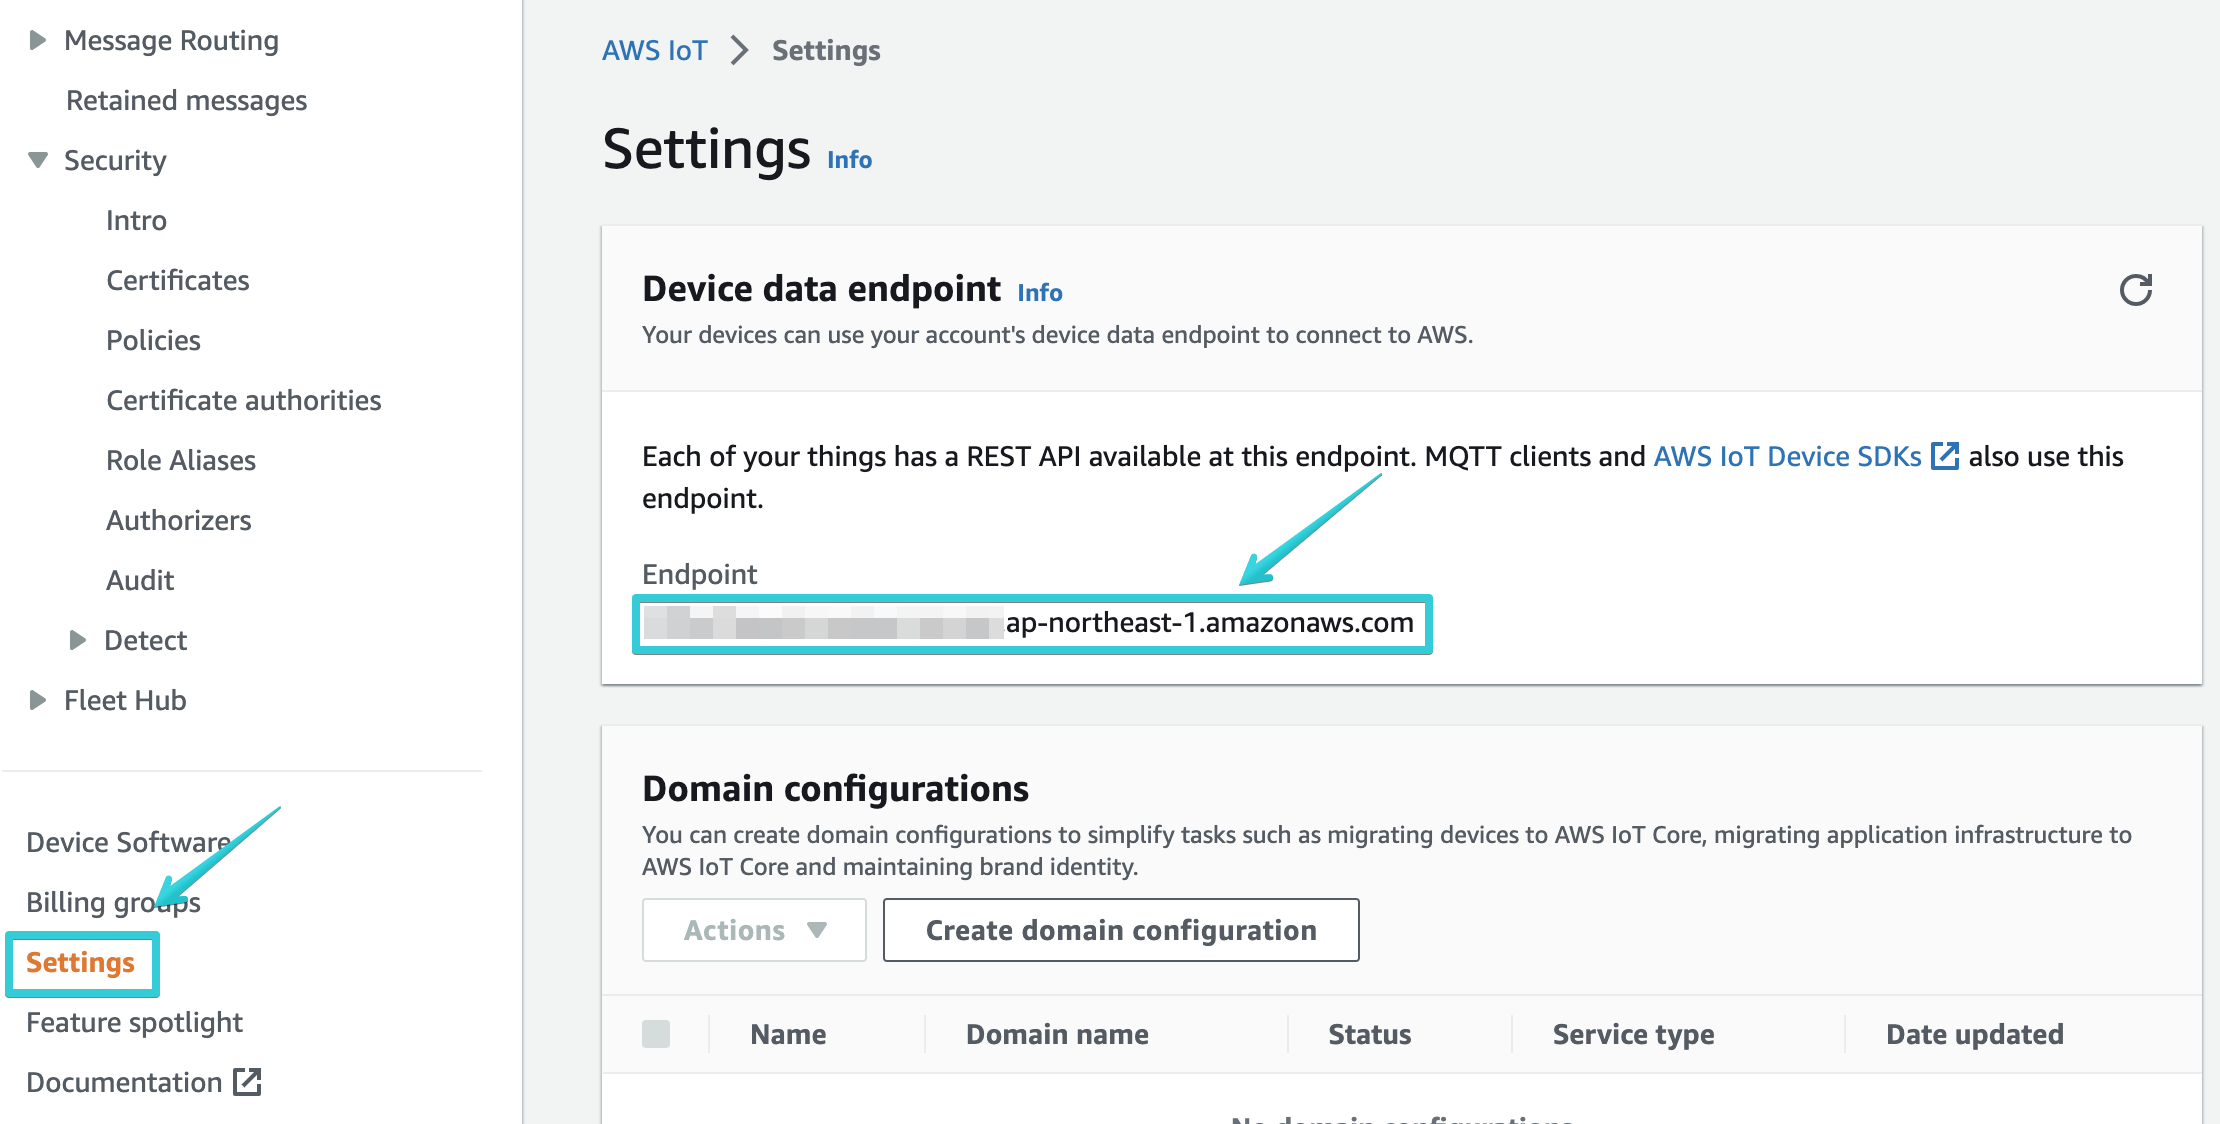The width and height of the screenshot is (2220, 1124).
Task: Select all rows in domain configurations table
Action: pos(656,1033)
